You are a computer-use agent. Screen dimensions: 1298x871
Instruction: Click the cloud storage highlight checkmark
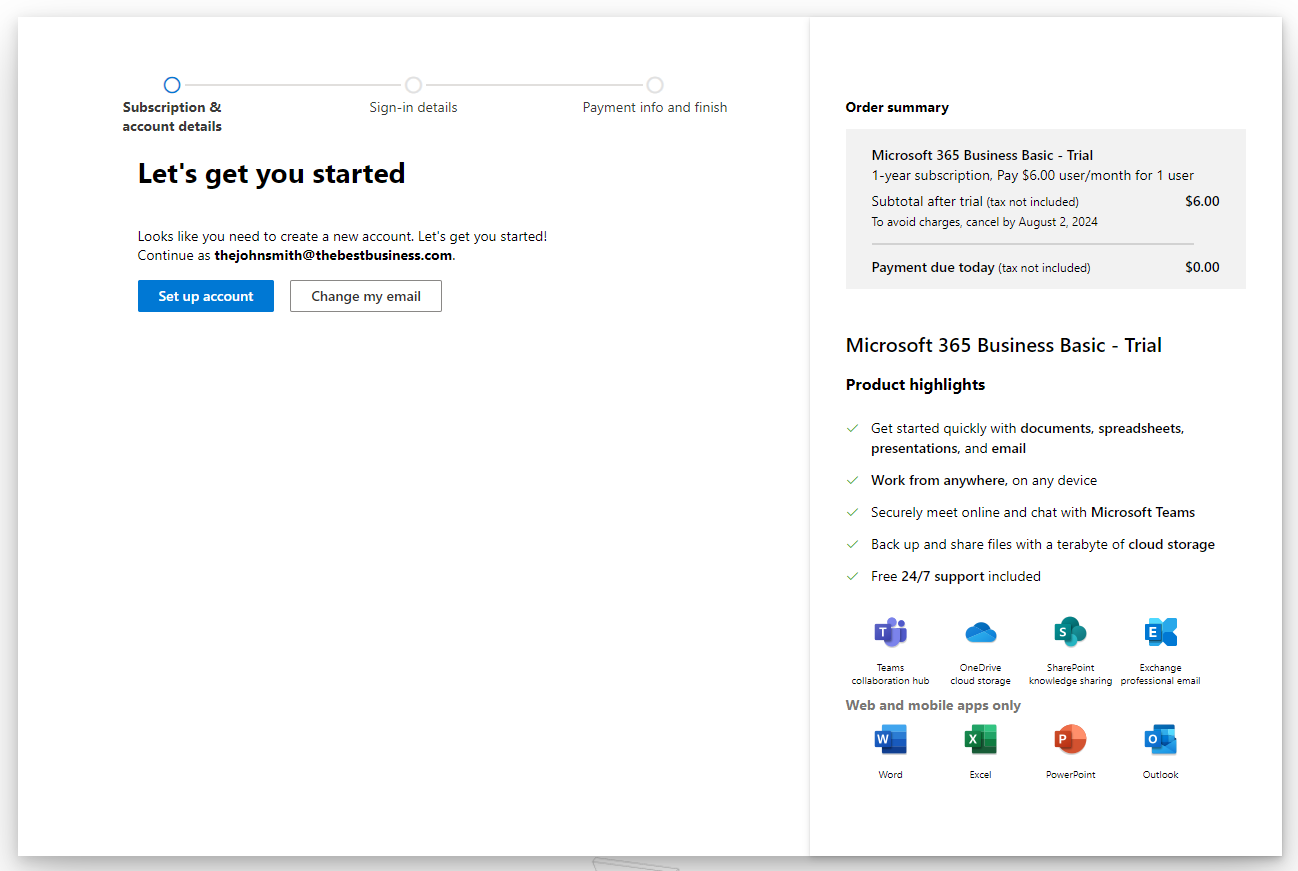click(853, 544)
